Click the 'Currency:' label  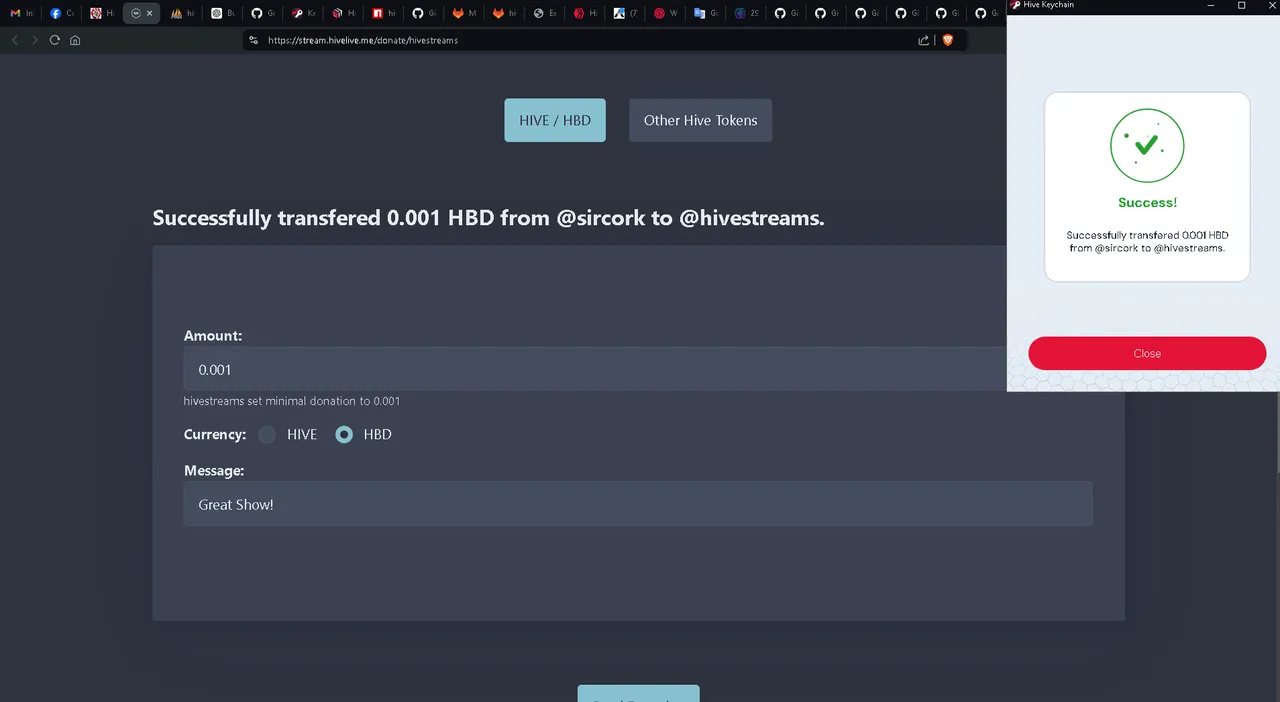tap(215, 434)
